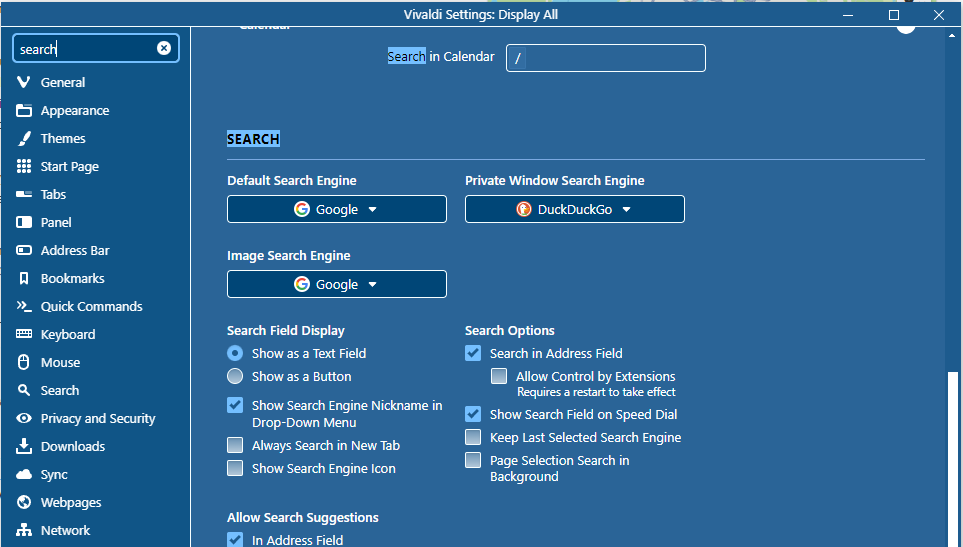Click the Google logo in Image Search Engine

(302, 284)
